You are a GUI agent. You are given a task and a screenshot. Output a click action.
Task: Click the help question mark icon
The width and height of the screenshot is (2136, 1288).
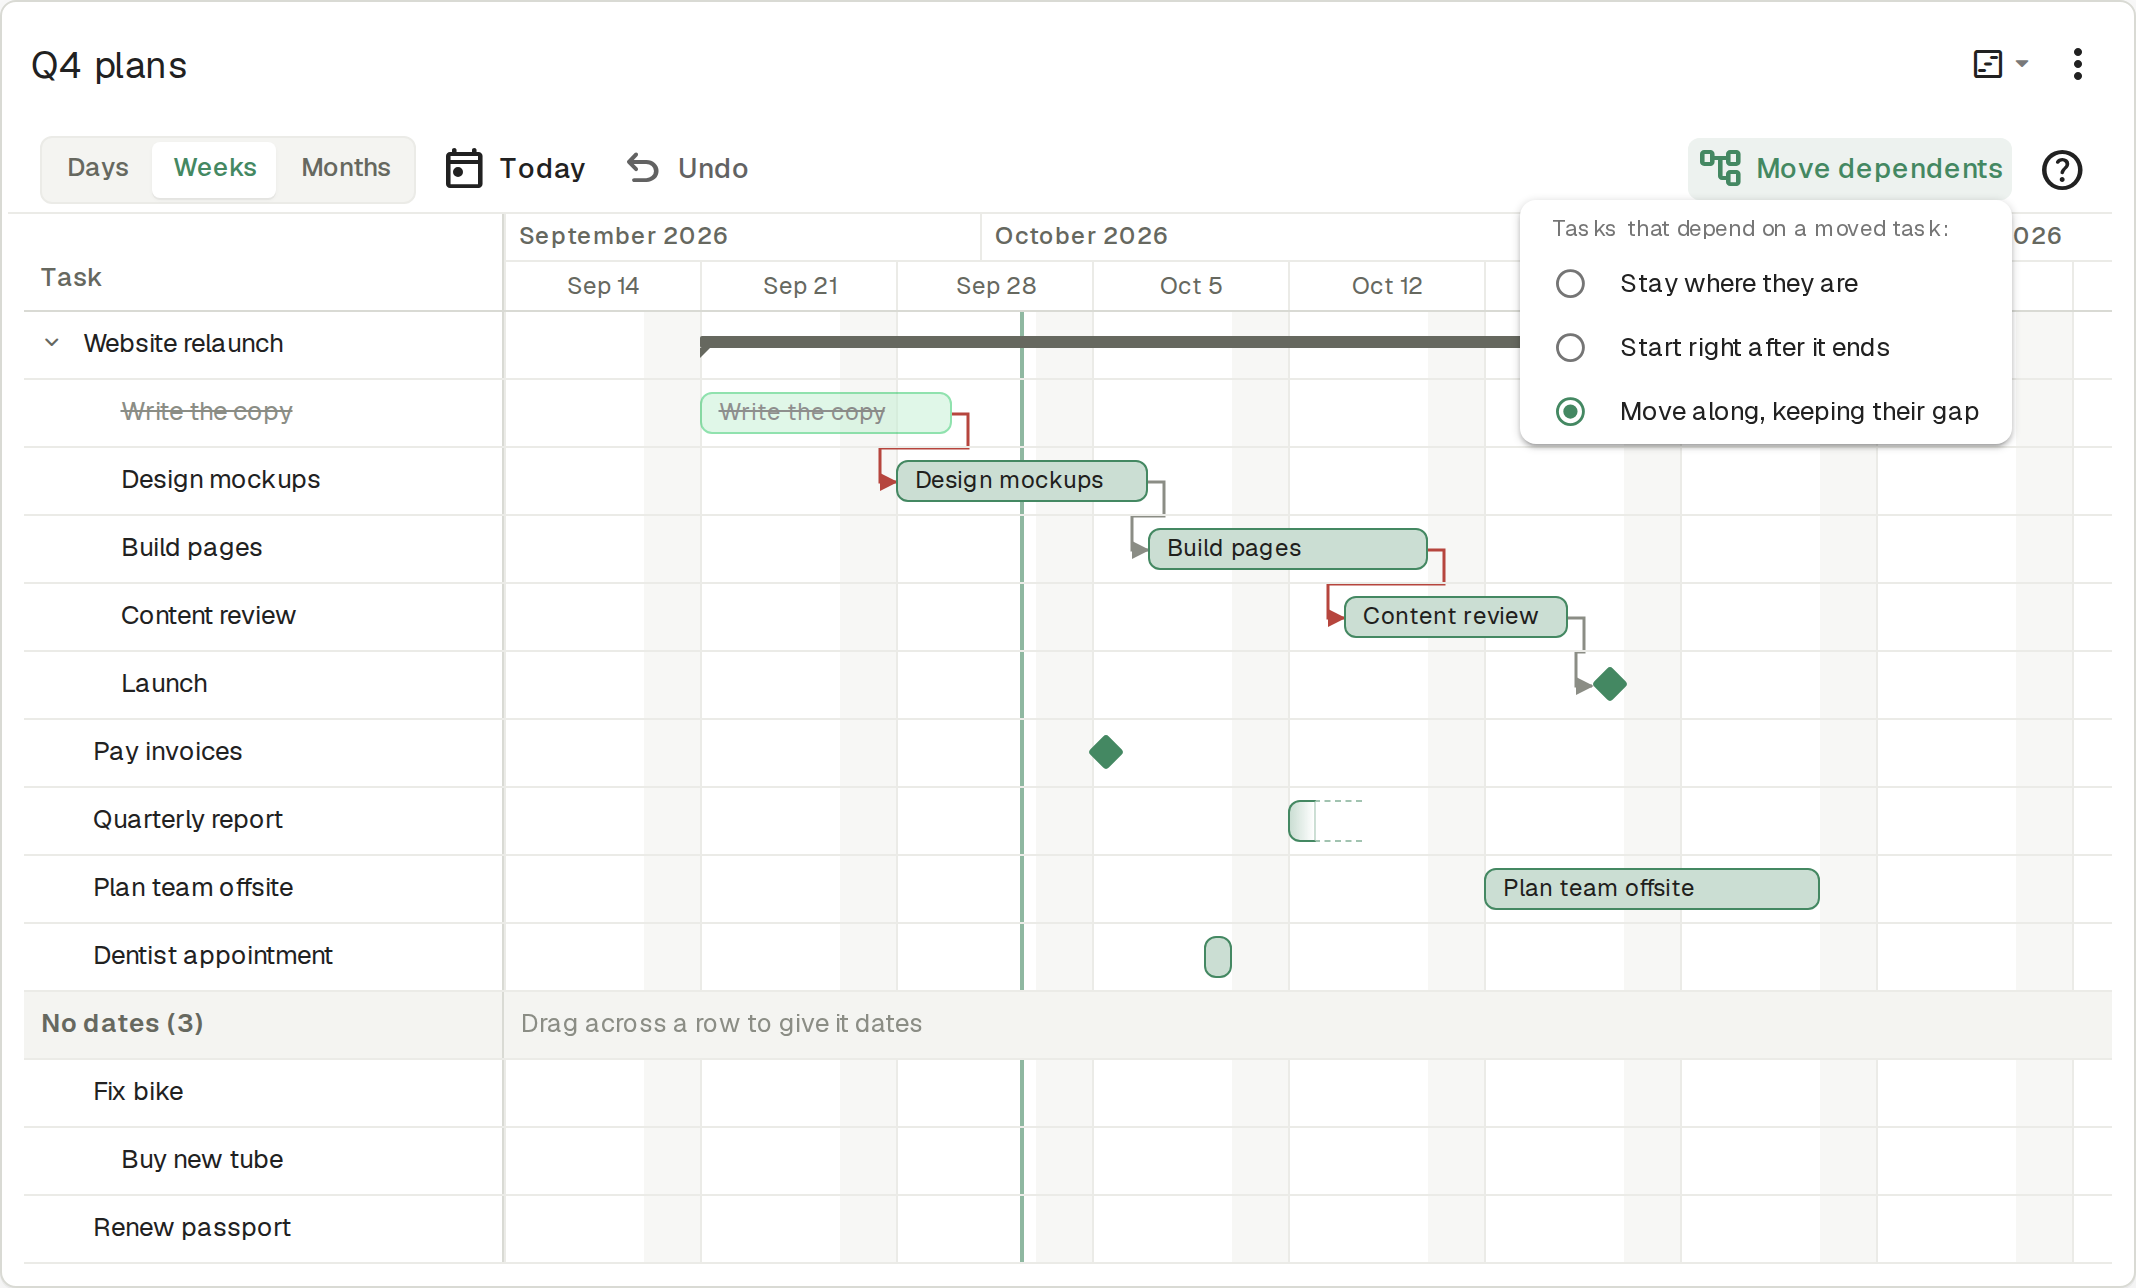tap(2061, 169)
